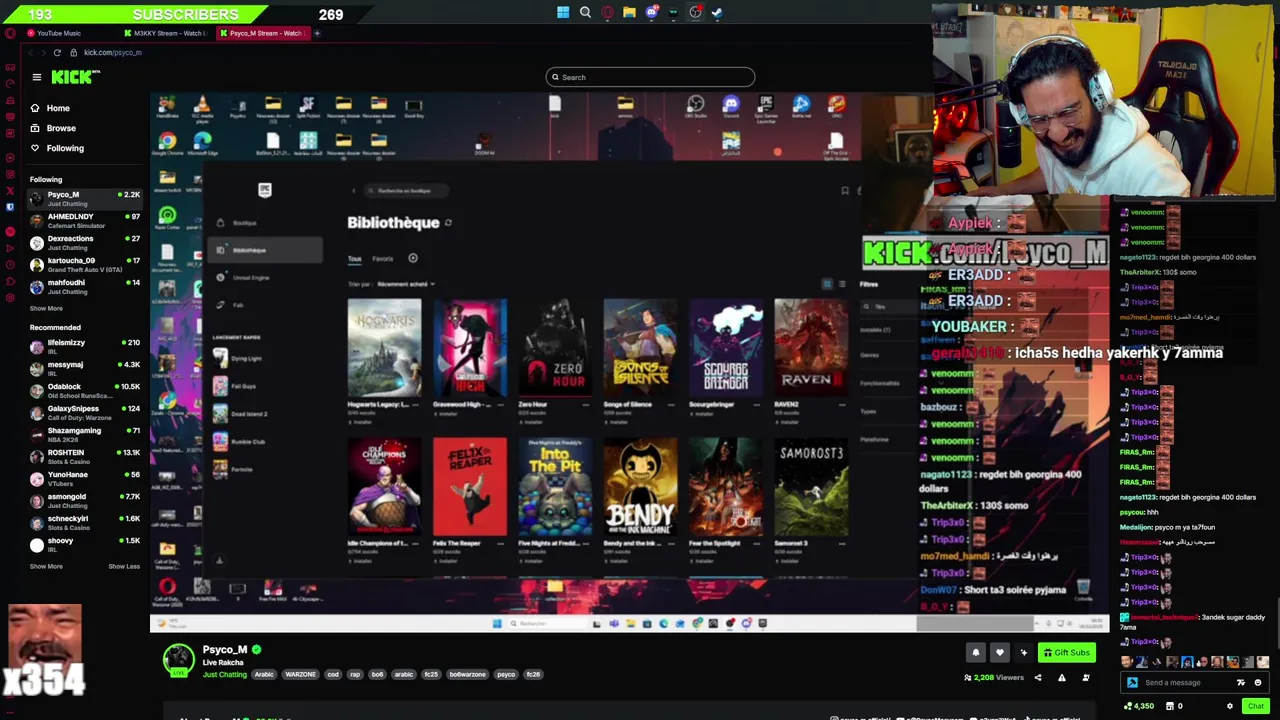The image size is (1280, 720).
Task: Open Steam icon in the top bar
Action: tap(717, 13)
